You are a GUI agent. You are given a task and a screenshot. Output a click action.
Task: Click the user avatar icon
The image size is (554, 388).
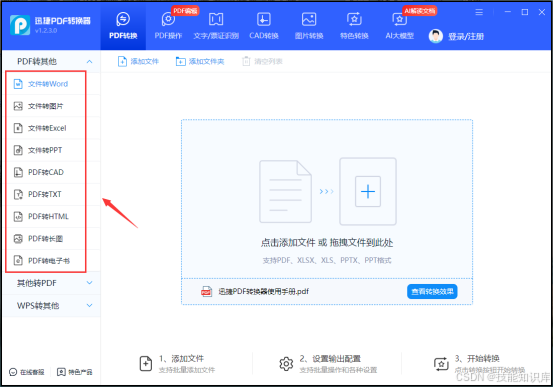(x=436, y=36)
